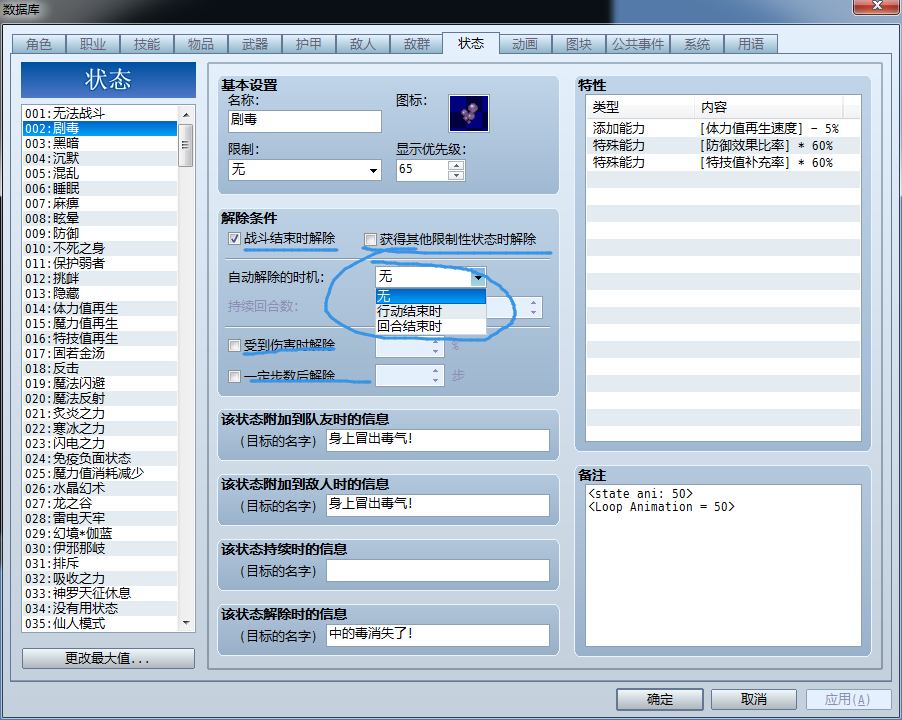902x720 pixels.
Task: Click the 确定 button
Action: [660, 700]
